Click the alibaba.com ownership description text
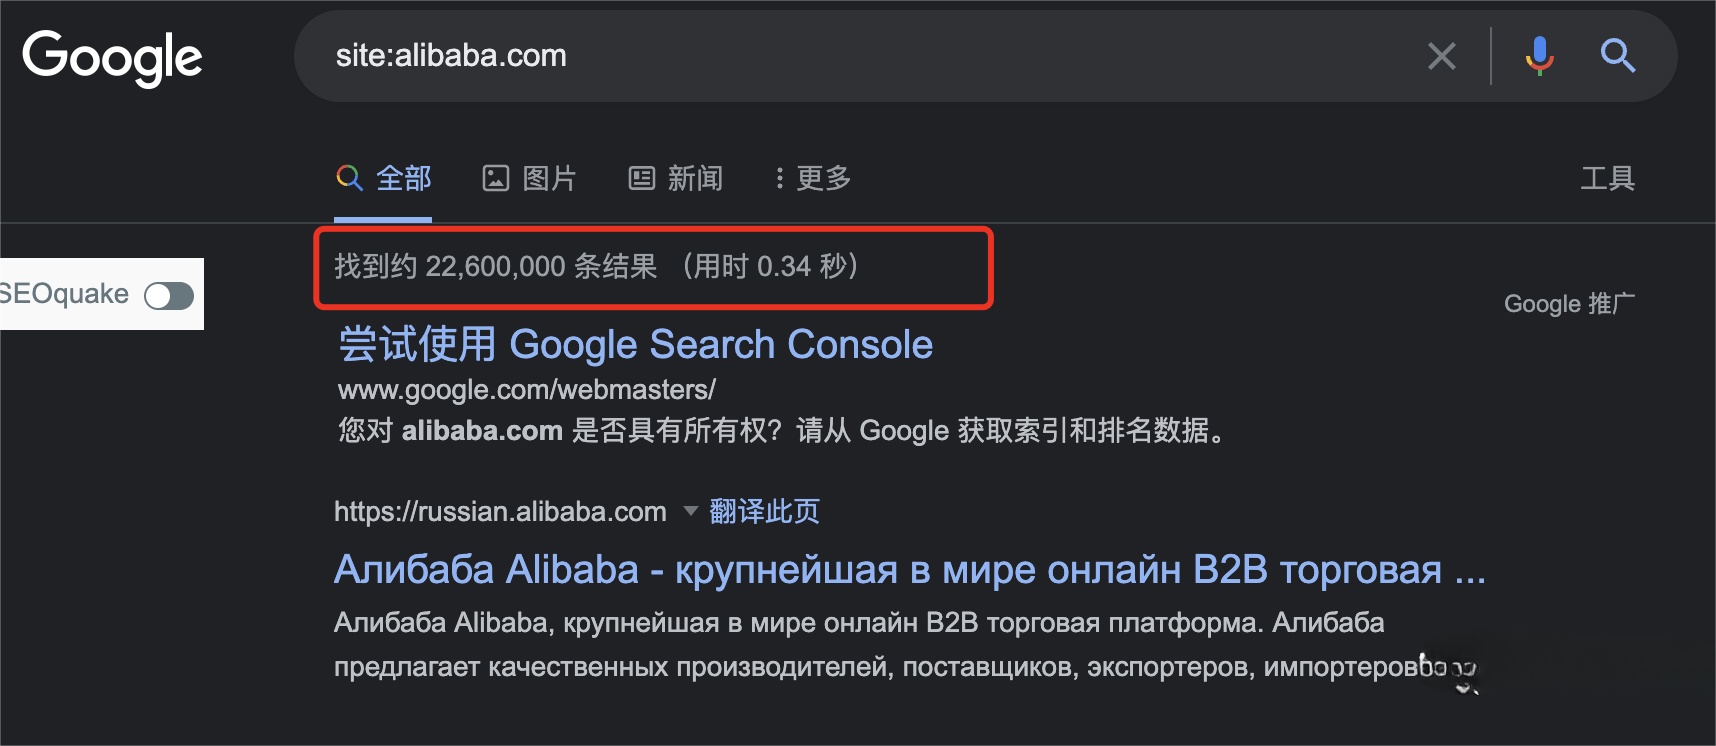1716x746 pixels. pyautogui.click(x=784, y=431)
